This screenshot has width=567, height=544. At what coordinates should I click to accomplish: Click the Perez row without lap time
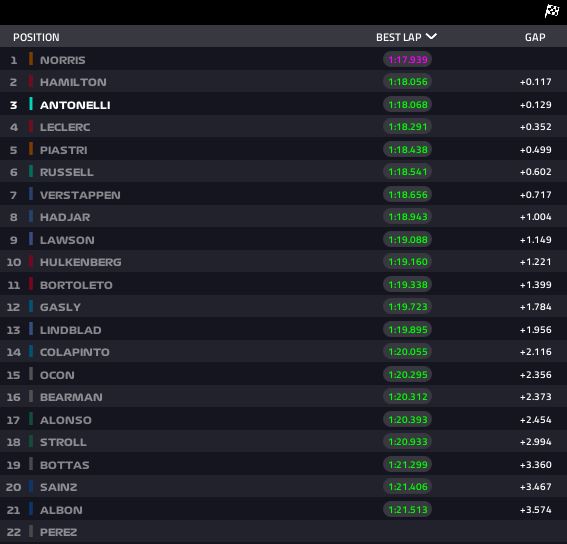[x=284, y=532]
